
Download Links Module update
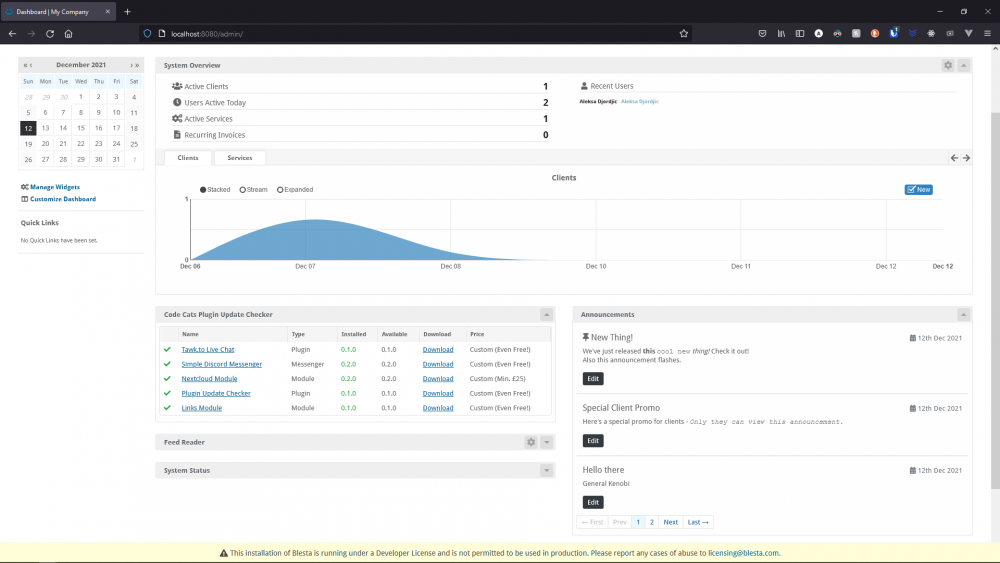[438, 408]
